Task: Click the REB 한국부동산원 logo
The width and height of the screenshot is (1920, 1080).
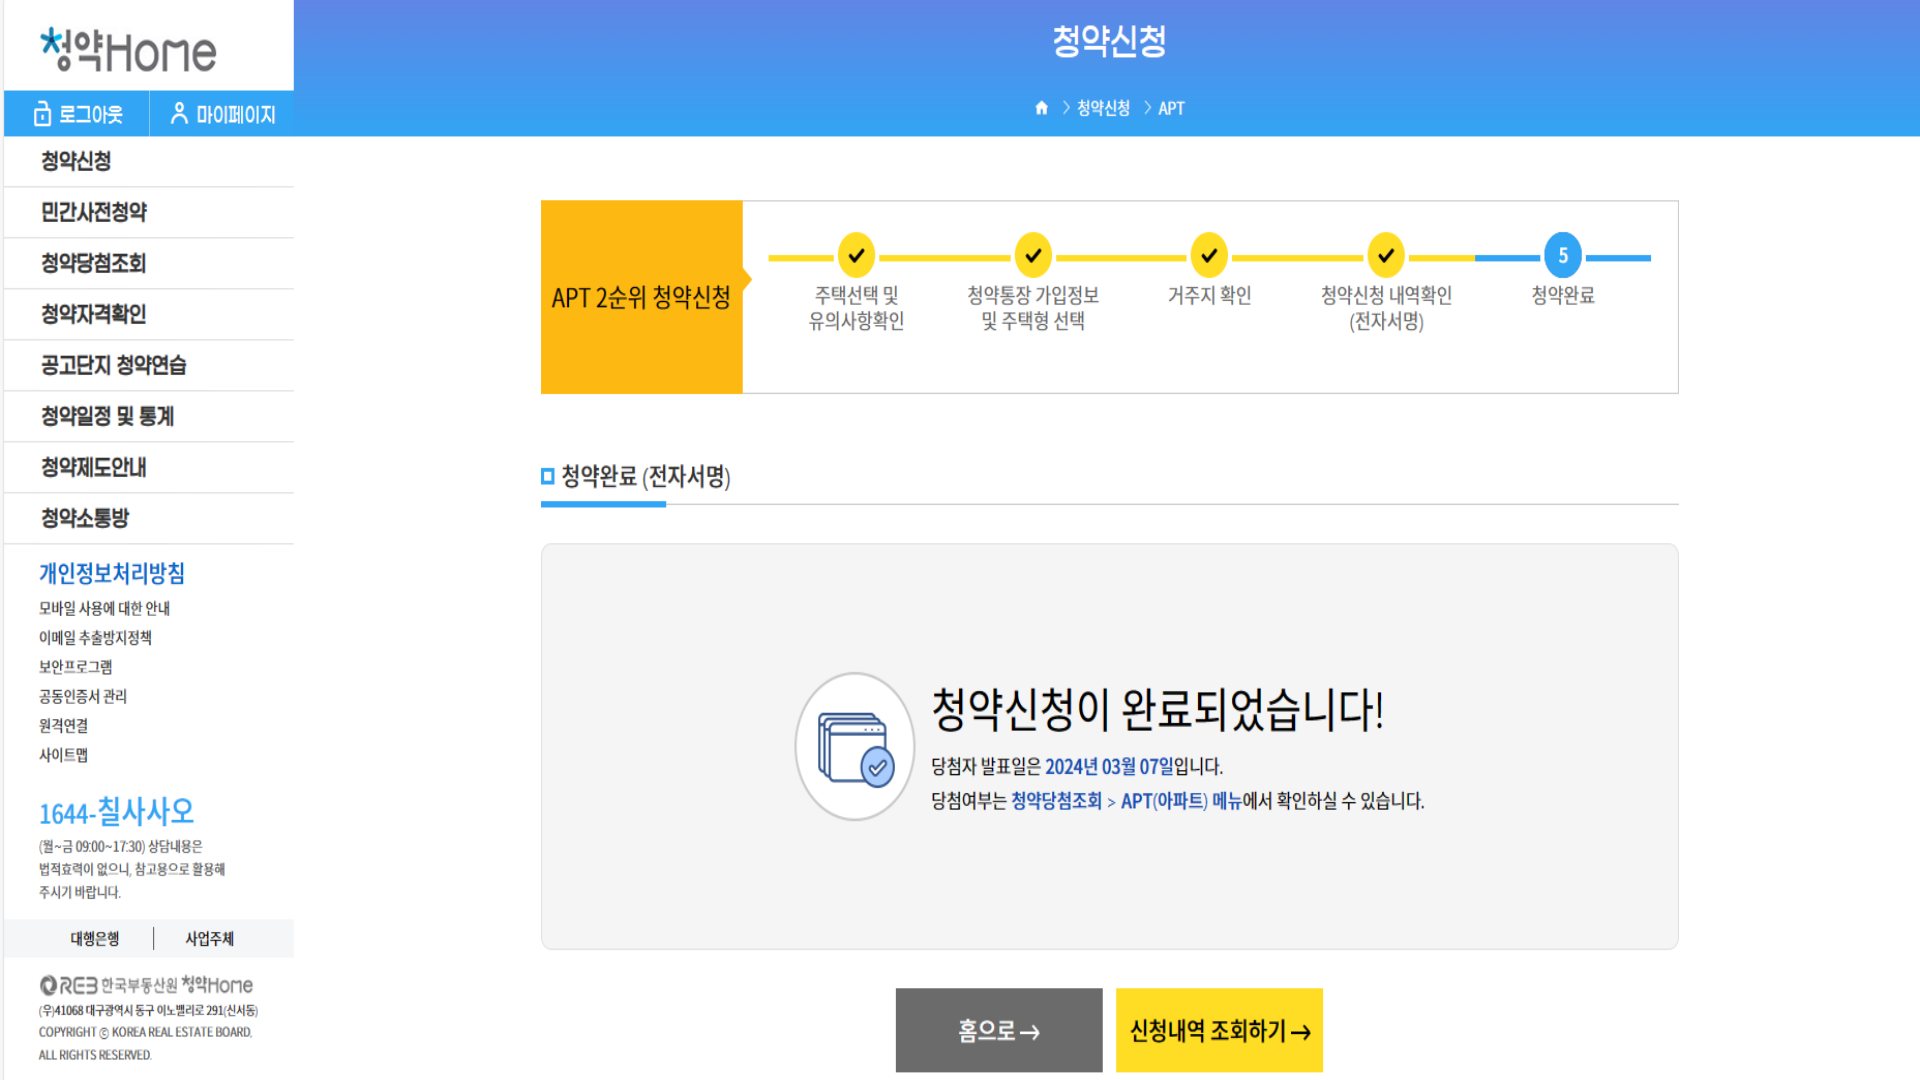Action: point(145,984)
